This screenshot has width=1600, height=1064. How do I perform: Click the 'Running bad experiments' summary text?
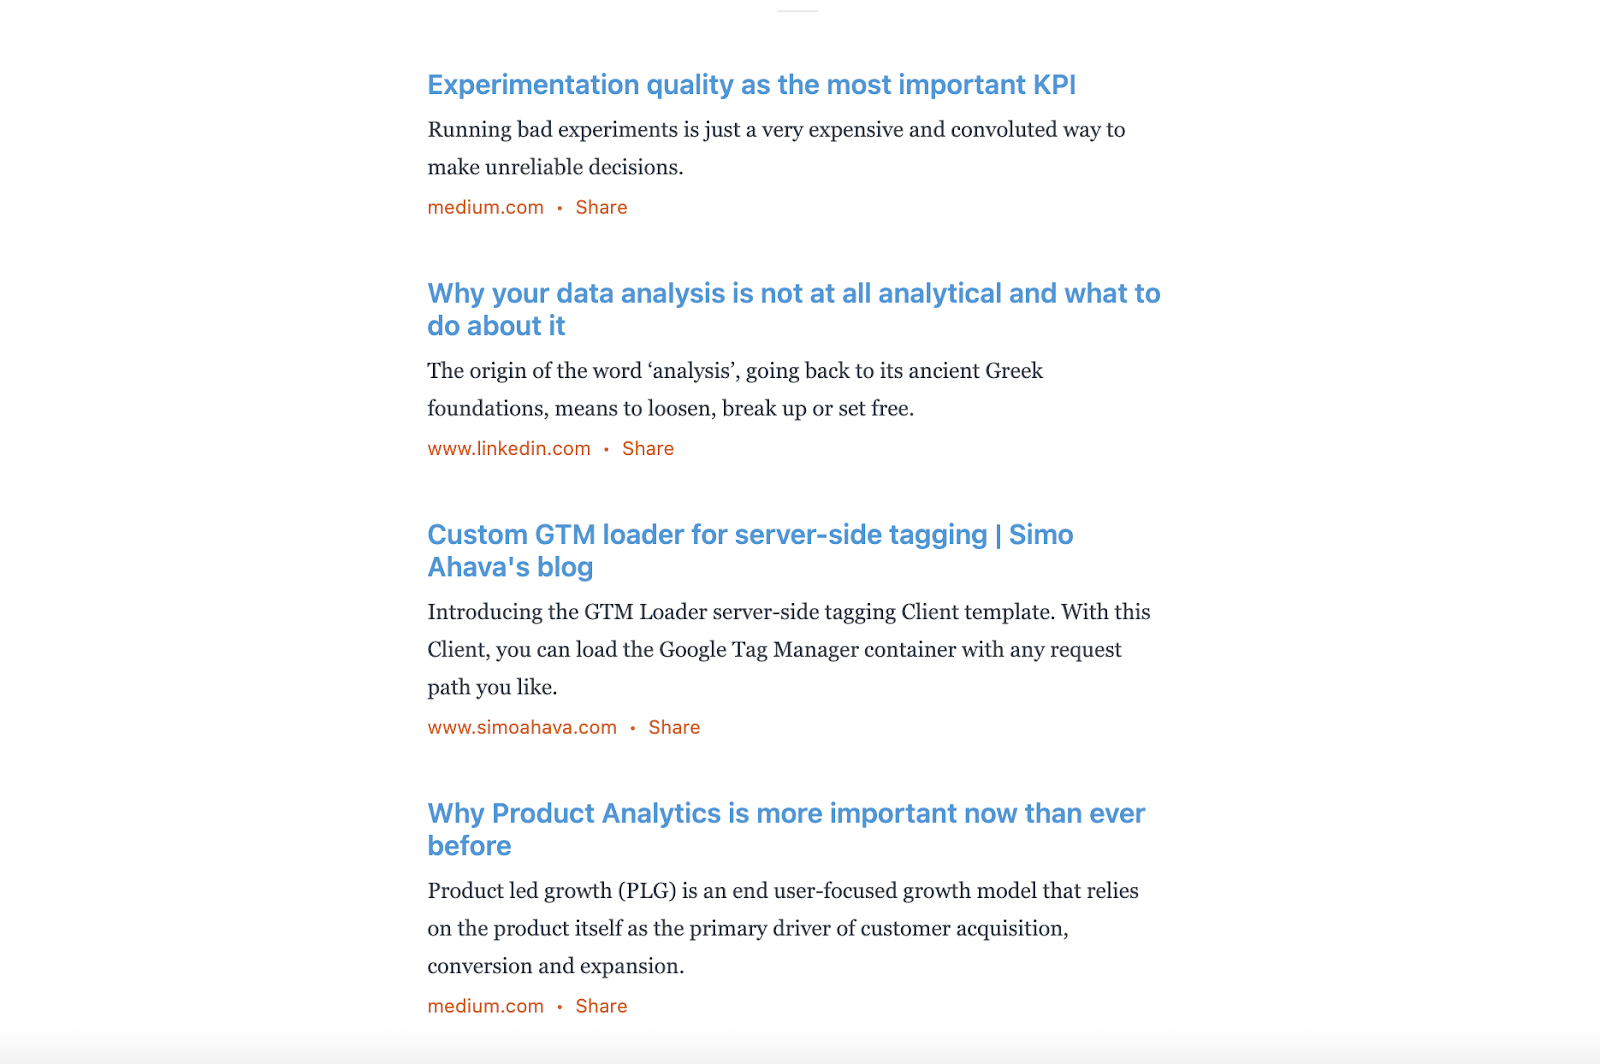pyautogui.click(x=776, y=148)
